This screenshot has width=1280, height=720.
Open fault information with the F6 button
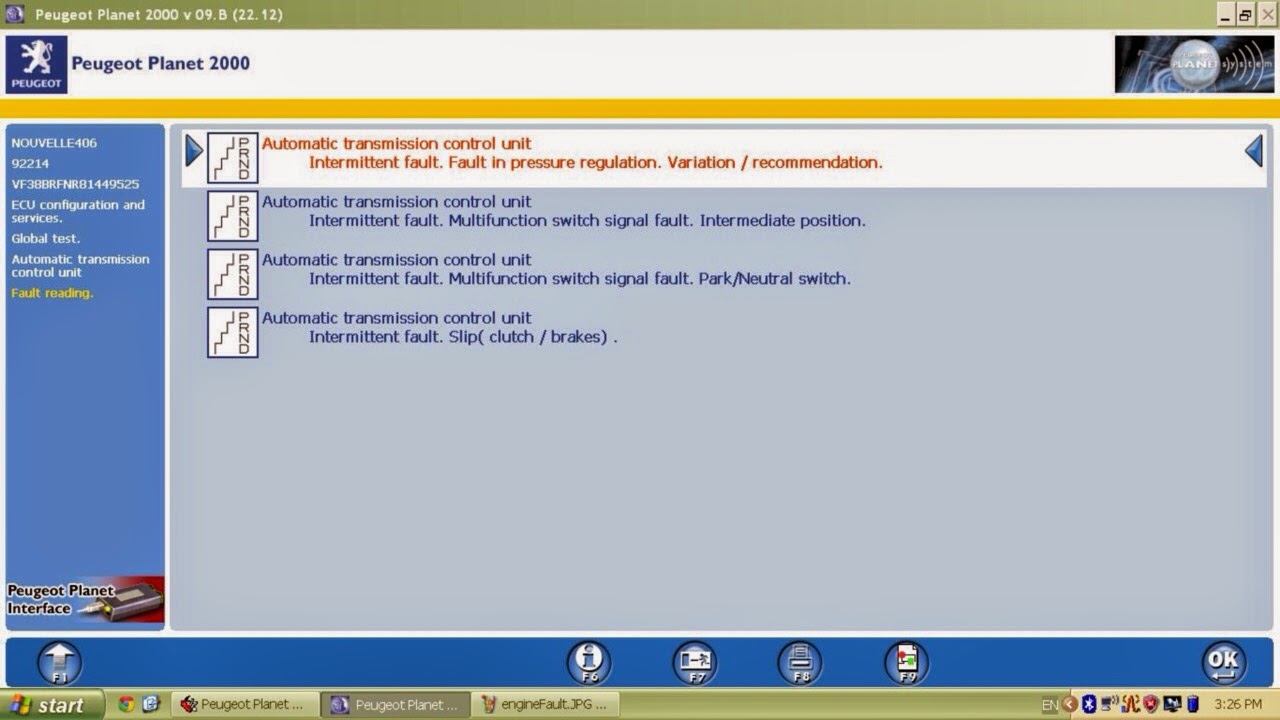[x=589, y=662]
